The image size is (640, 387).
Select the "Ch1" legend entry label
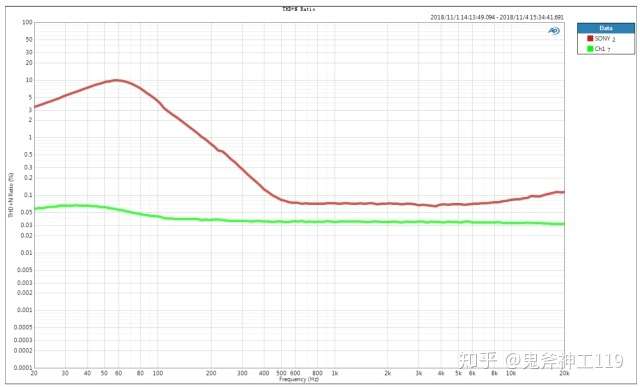click(x=600, y=49)
